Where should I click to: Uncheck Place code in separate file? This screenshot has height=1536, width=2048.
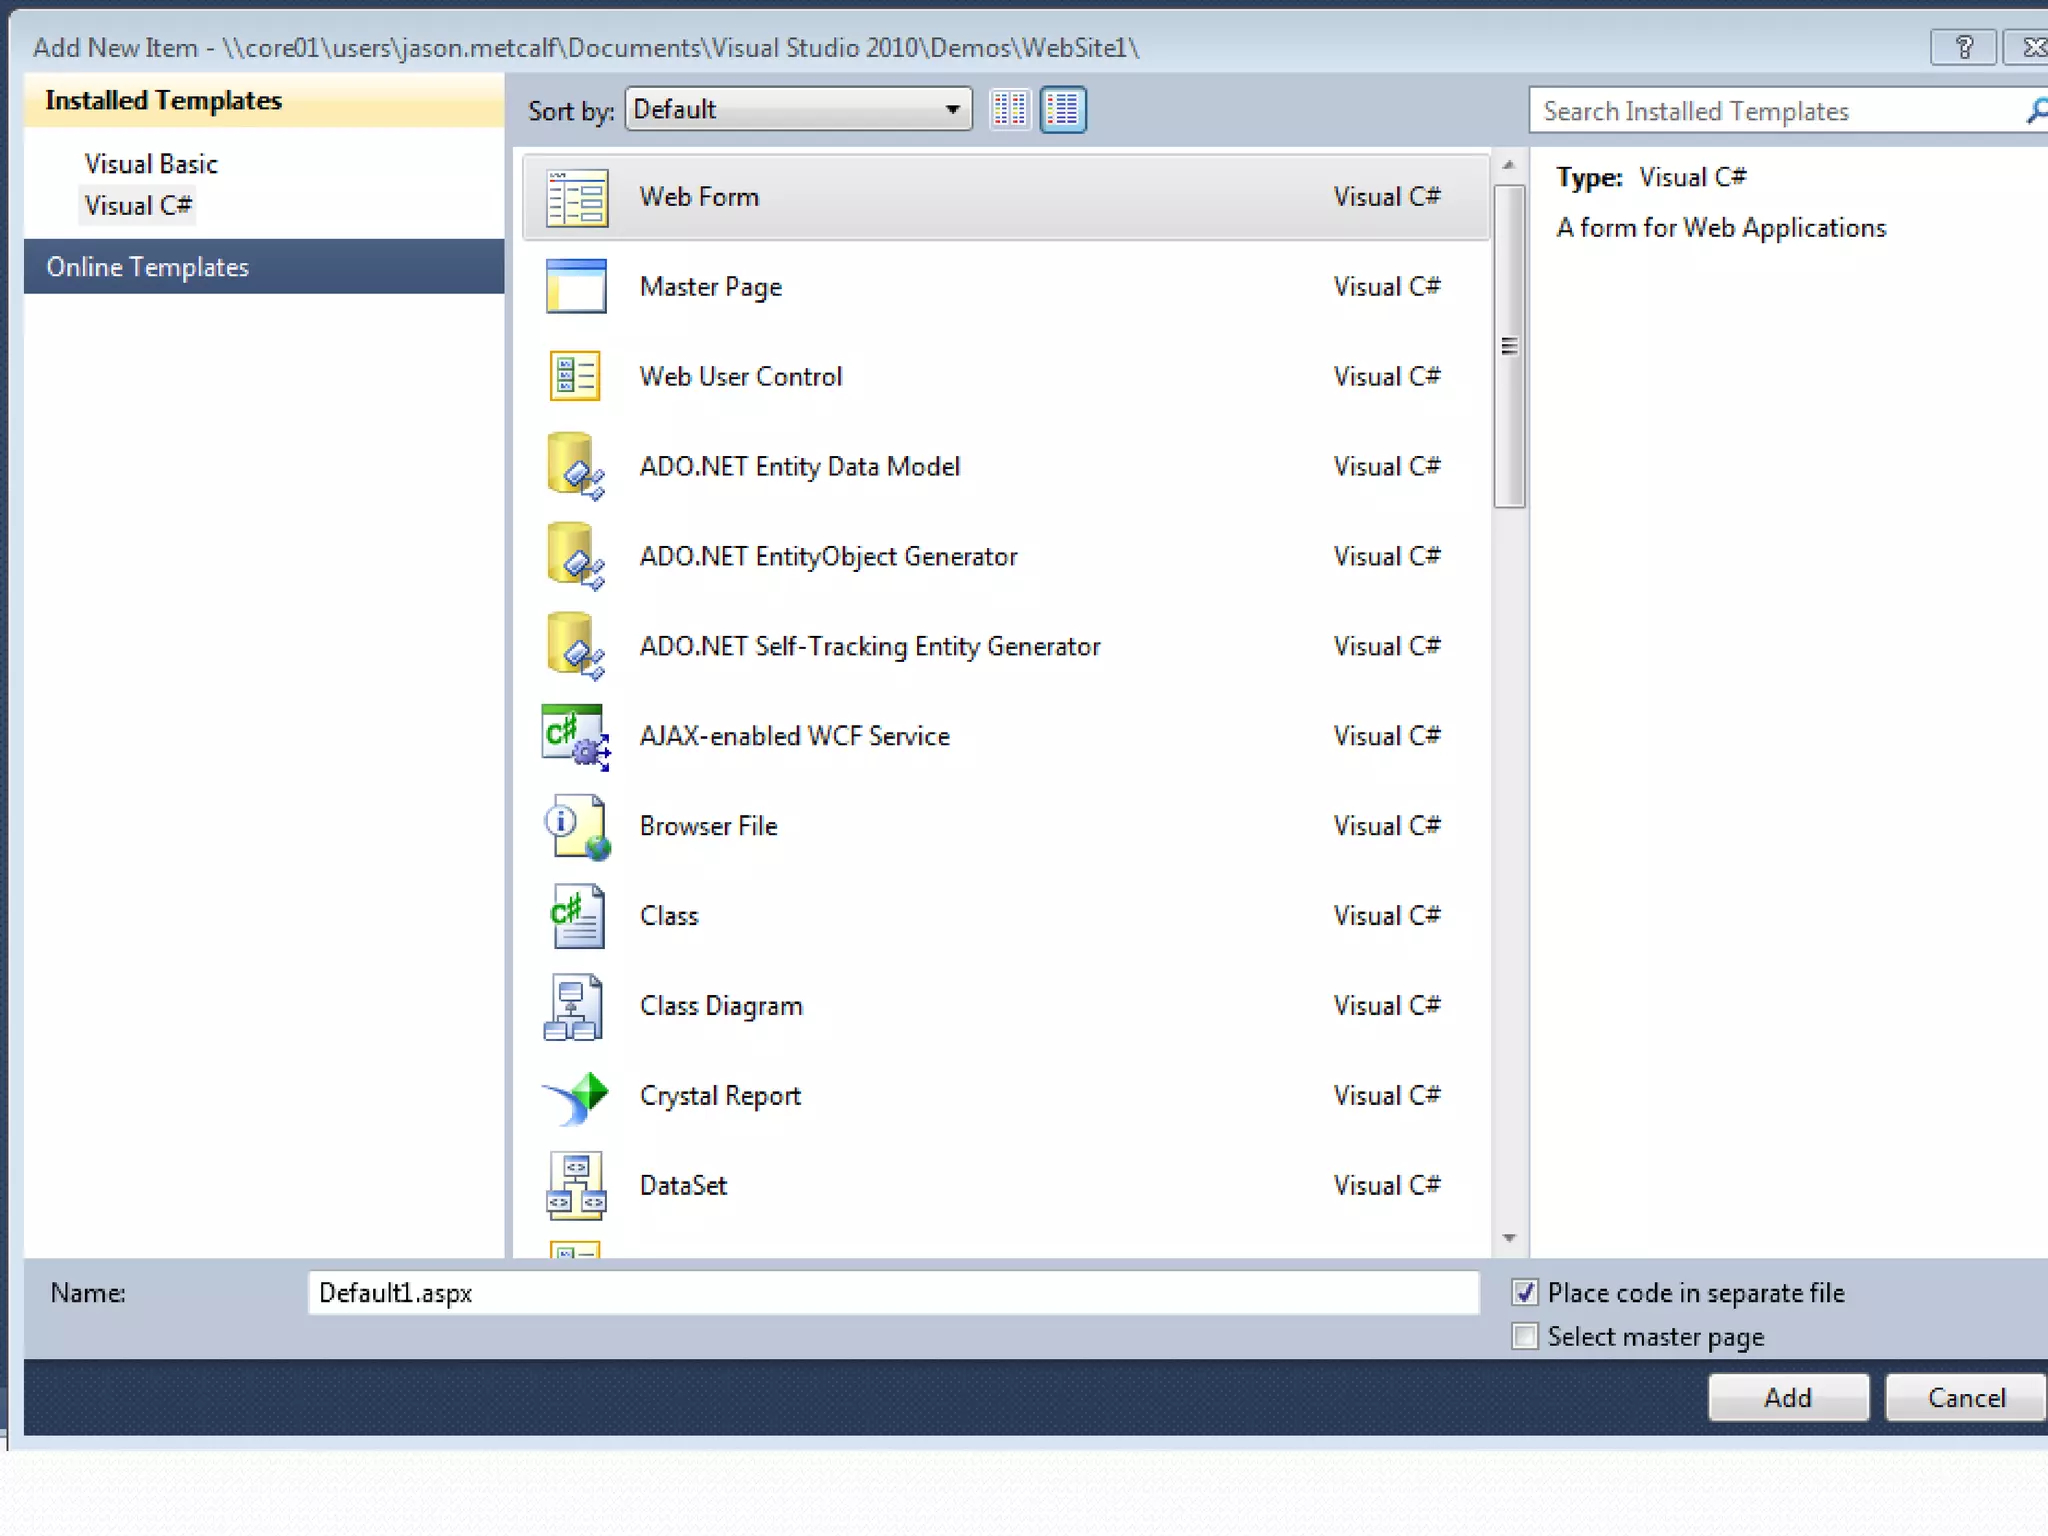coord(1525,1293)
